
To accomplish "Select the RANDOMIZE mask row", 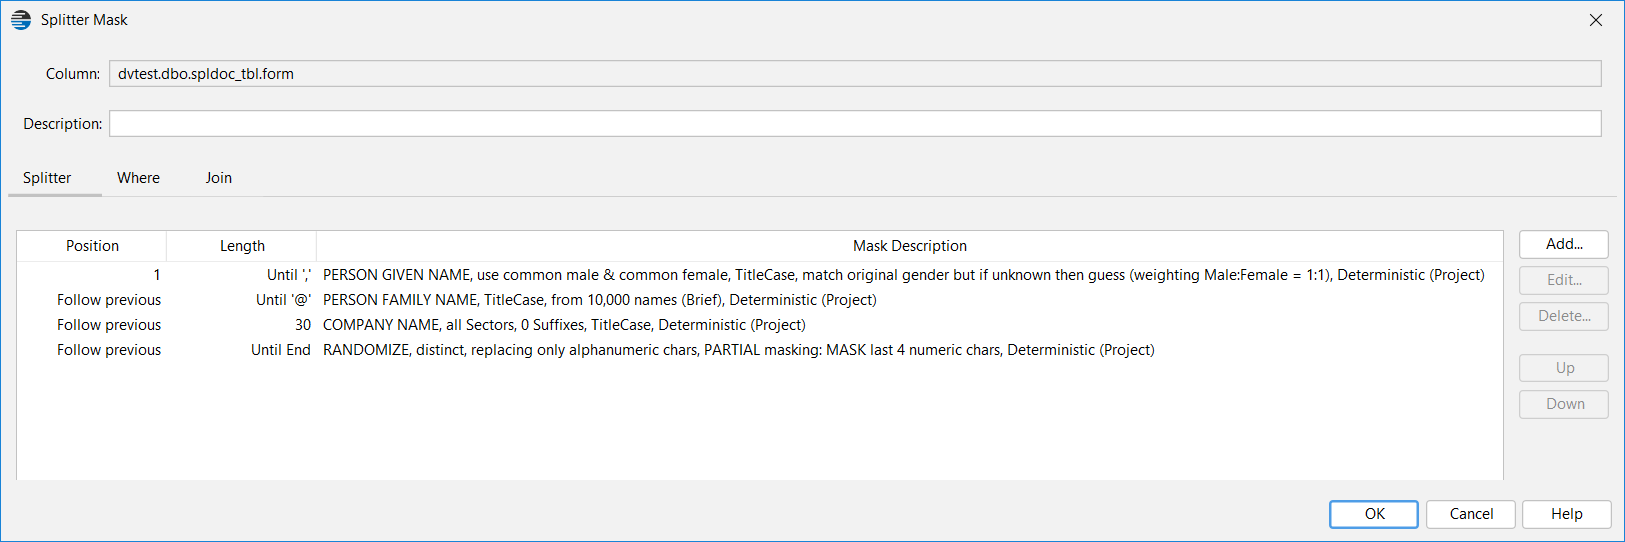I will point(760,350).
